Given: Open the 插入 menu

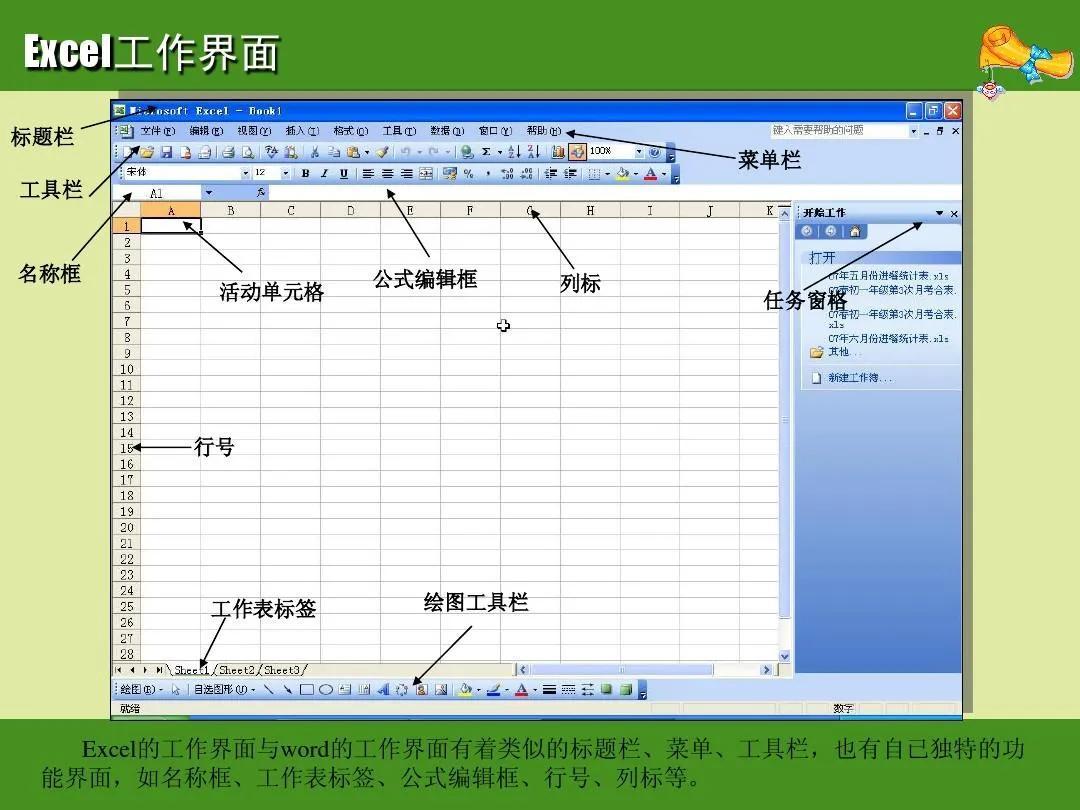Looking at the screenshot, I should 302,131.
